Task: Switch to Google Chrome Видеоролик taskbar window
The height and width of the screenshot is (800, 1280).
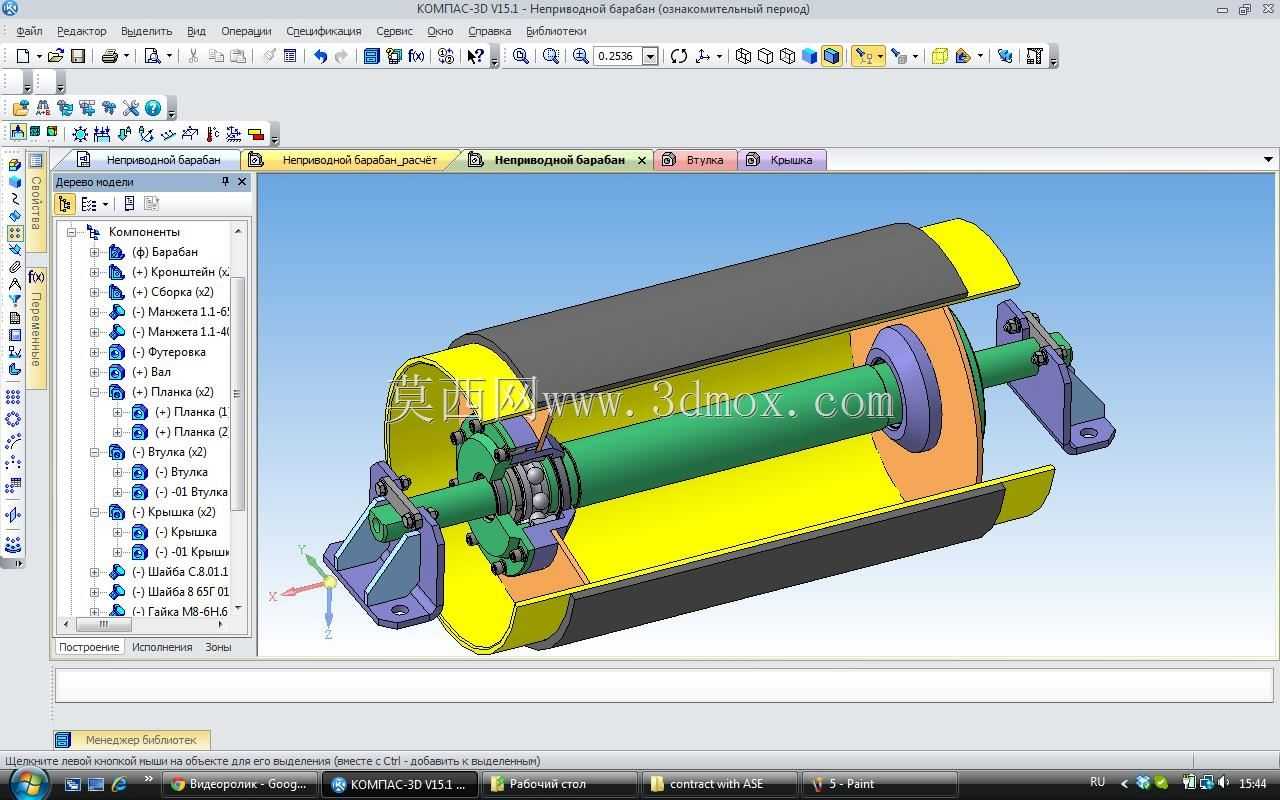Action: (x=240, y=784)
